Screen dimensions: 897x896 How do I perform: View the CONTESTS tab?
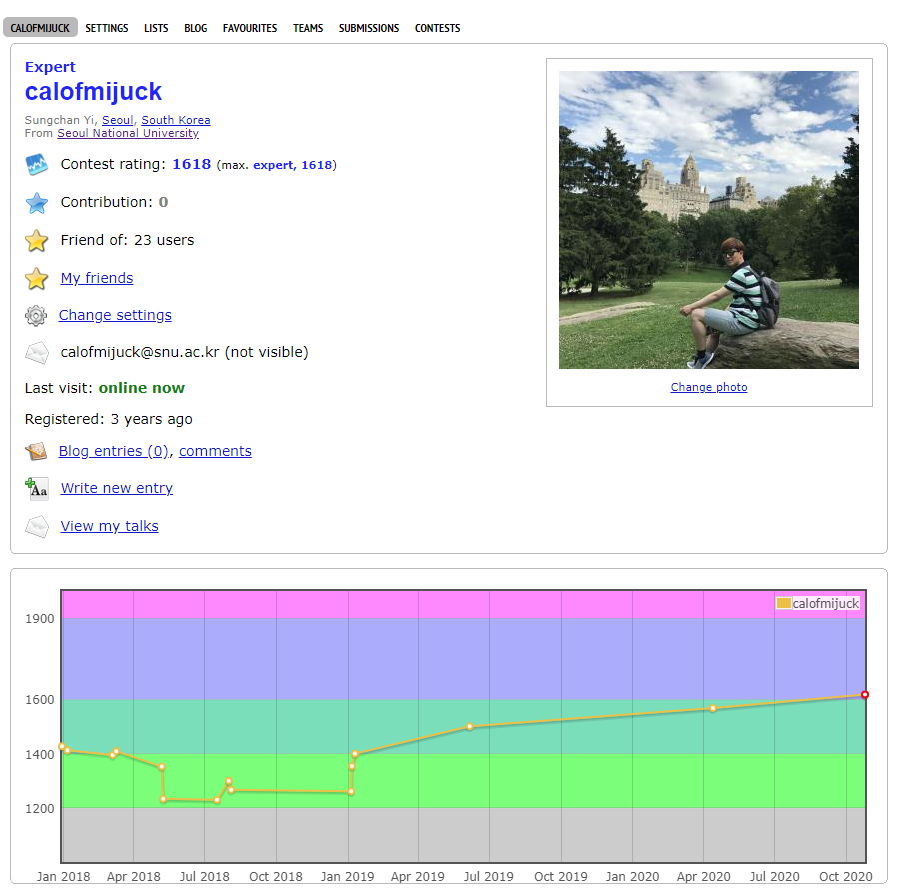click(x=437, y=28)
